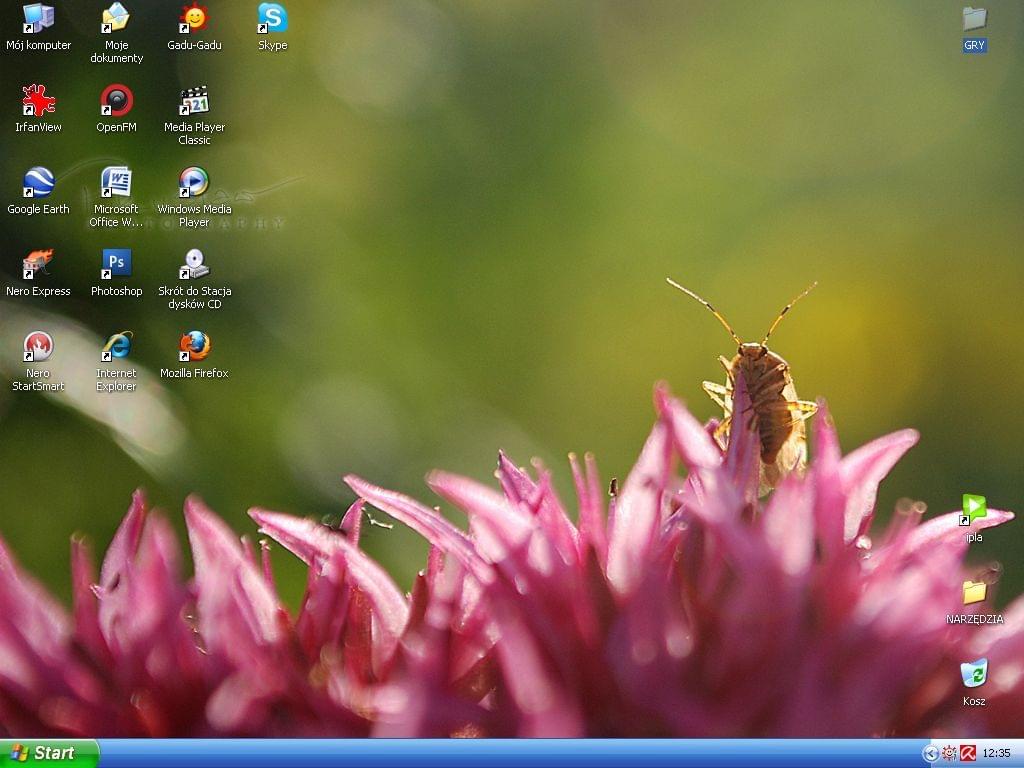Select the OpenFM shortcut icon
The width and height of the screenshot is (1024, 768).
pyautogui.click(x=116, y=100)
